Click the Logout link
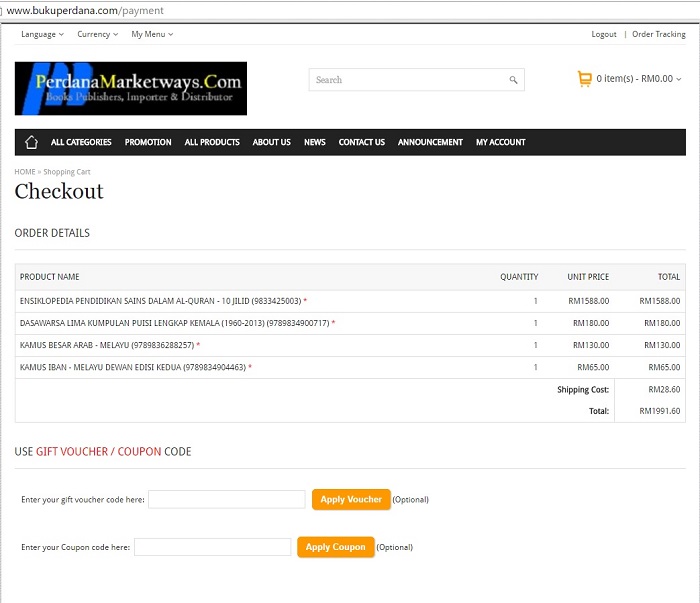Screen dimensions: 700x603 (604, 34)
